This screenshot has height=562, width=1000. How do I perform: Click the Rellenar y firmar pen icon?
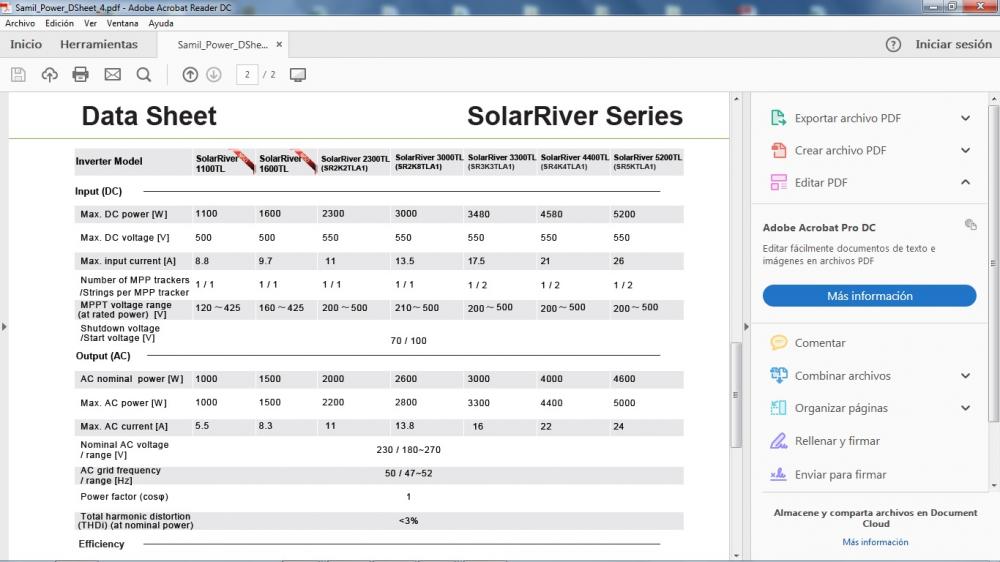[778, 441]
